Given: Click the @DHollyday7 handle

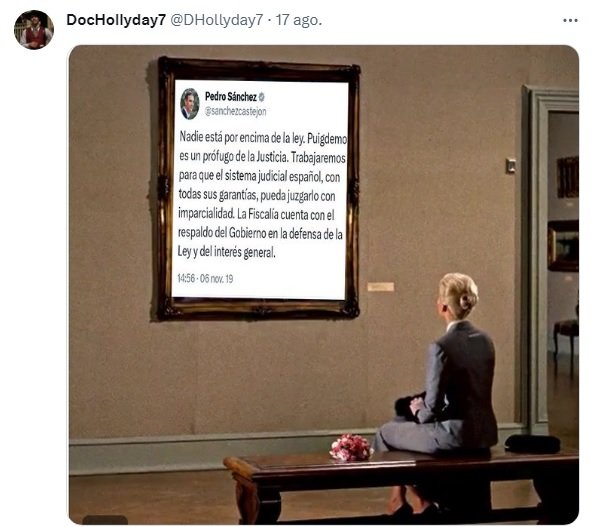Looking at the screenshot, I should [217, 20].
